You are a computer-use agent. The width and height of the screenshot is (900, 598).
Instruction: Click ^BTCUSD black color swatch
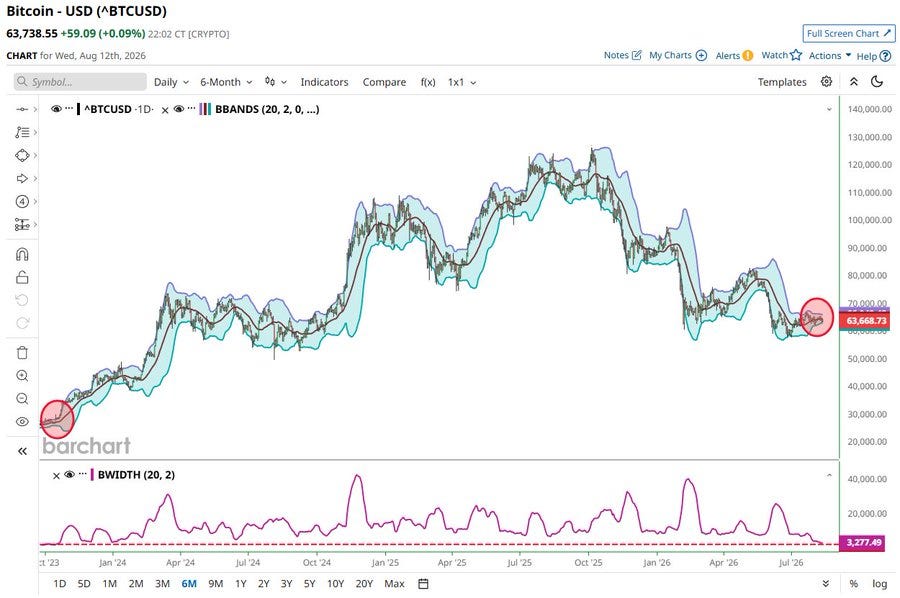pos(79,109)
